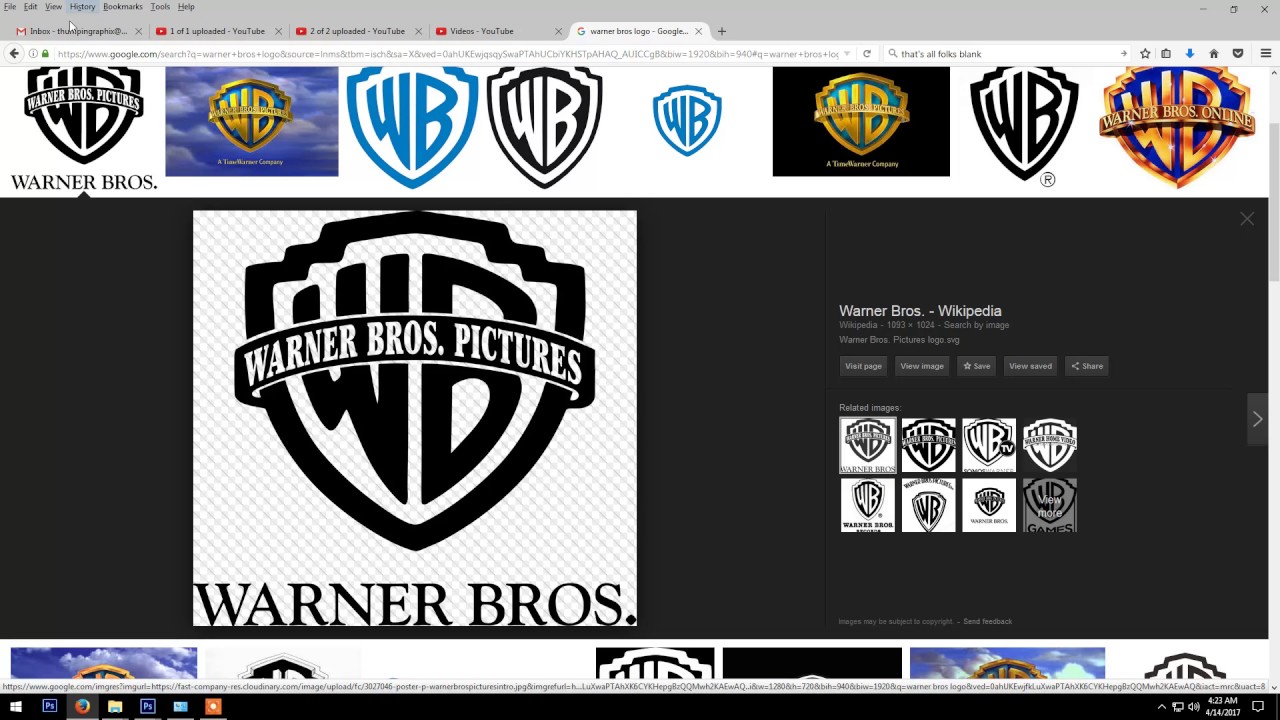
Task: Go back with the browser back arrow
Action: pyautogui.click(x=14, y=54)
